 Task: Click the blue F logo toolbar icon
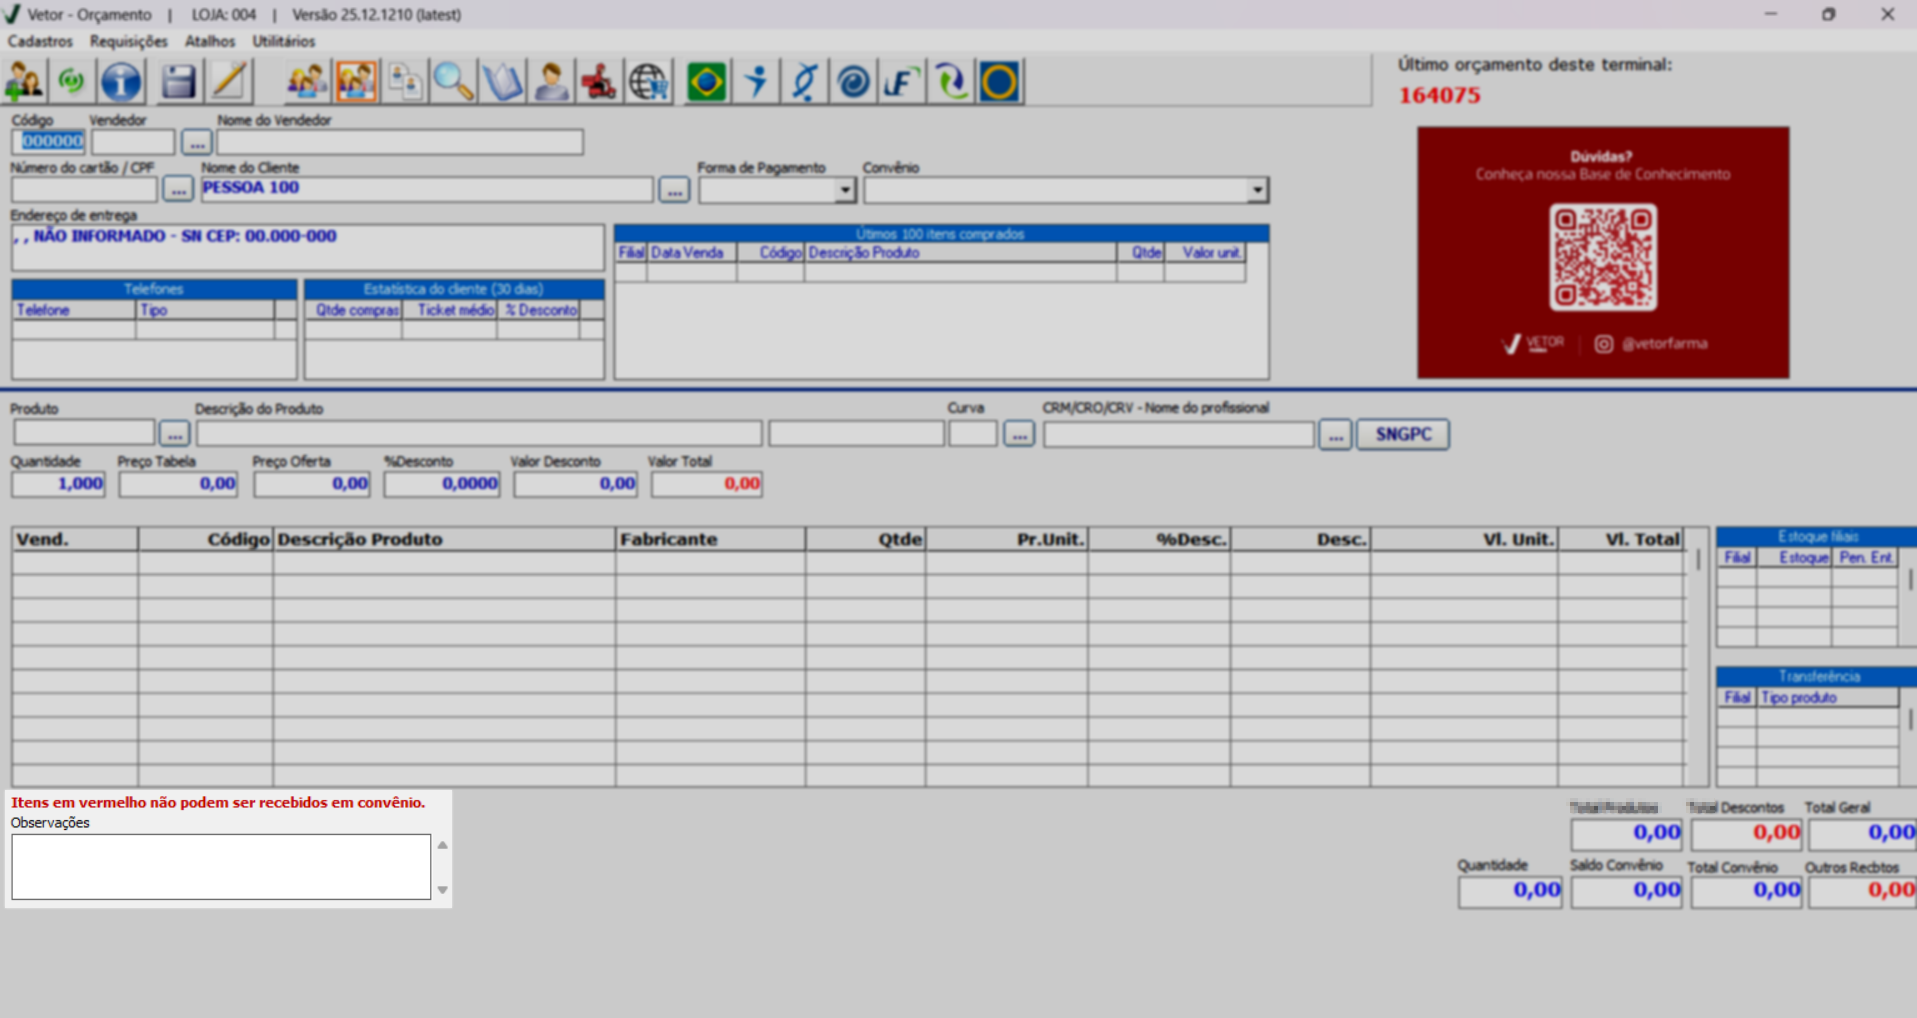(x=902, y=81)
